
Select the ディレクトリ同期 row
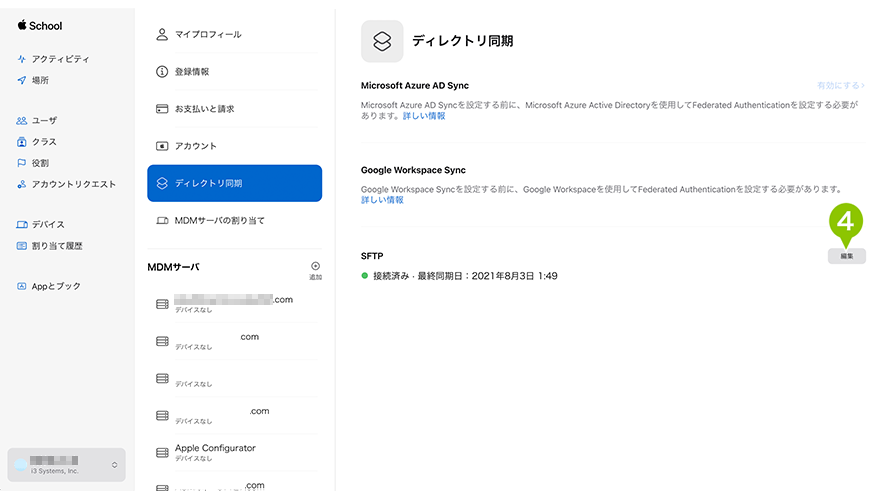click(x=235, y=183)
